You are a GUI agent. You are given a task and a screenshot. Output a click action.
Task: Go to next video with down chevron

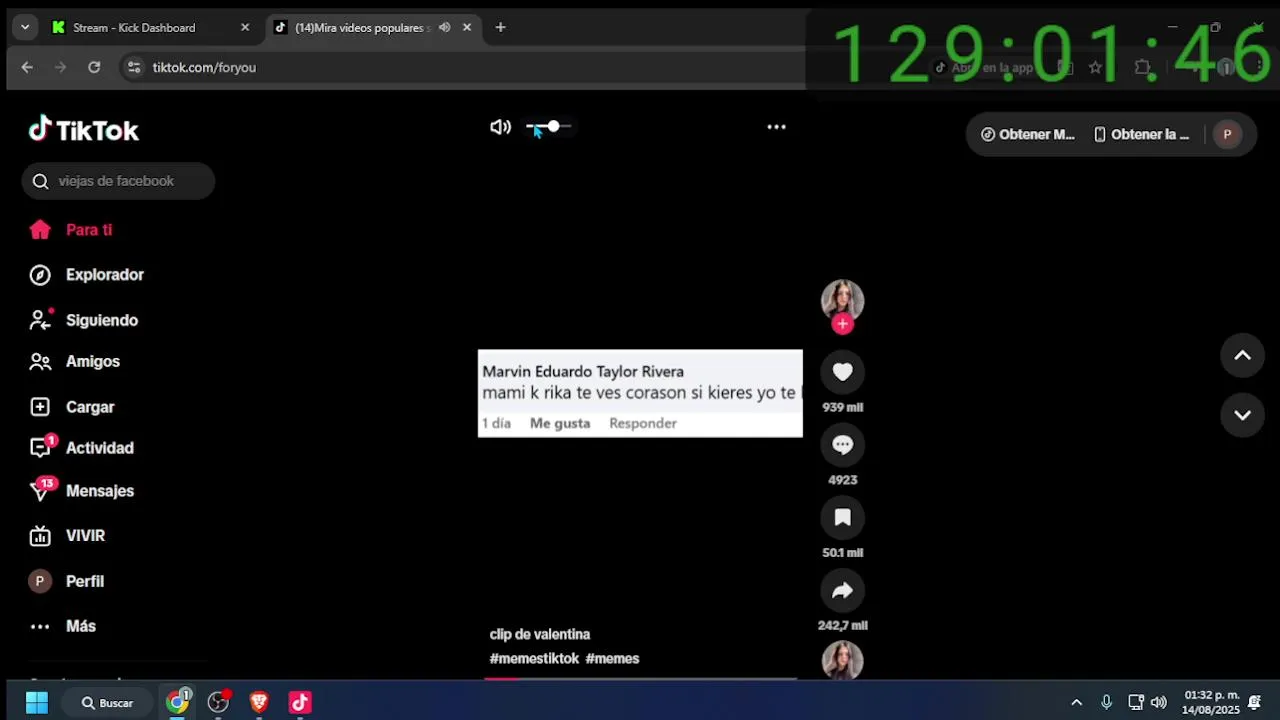click(1242, 415)
